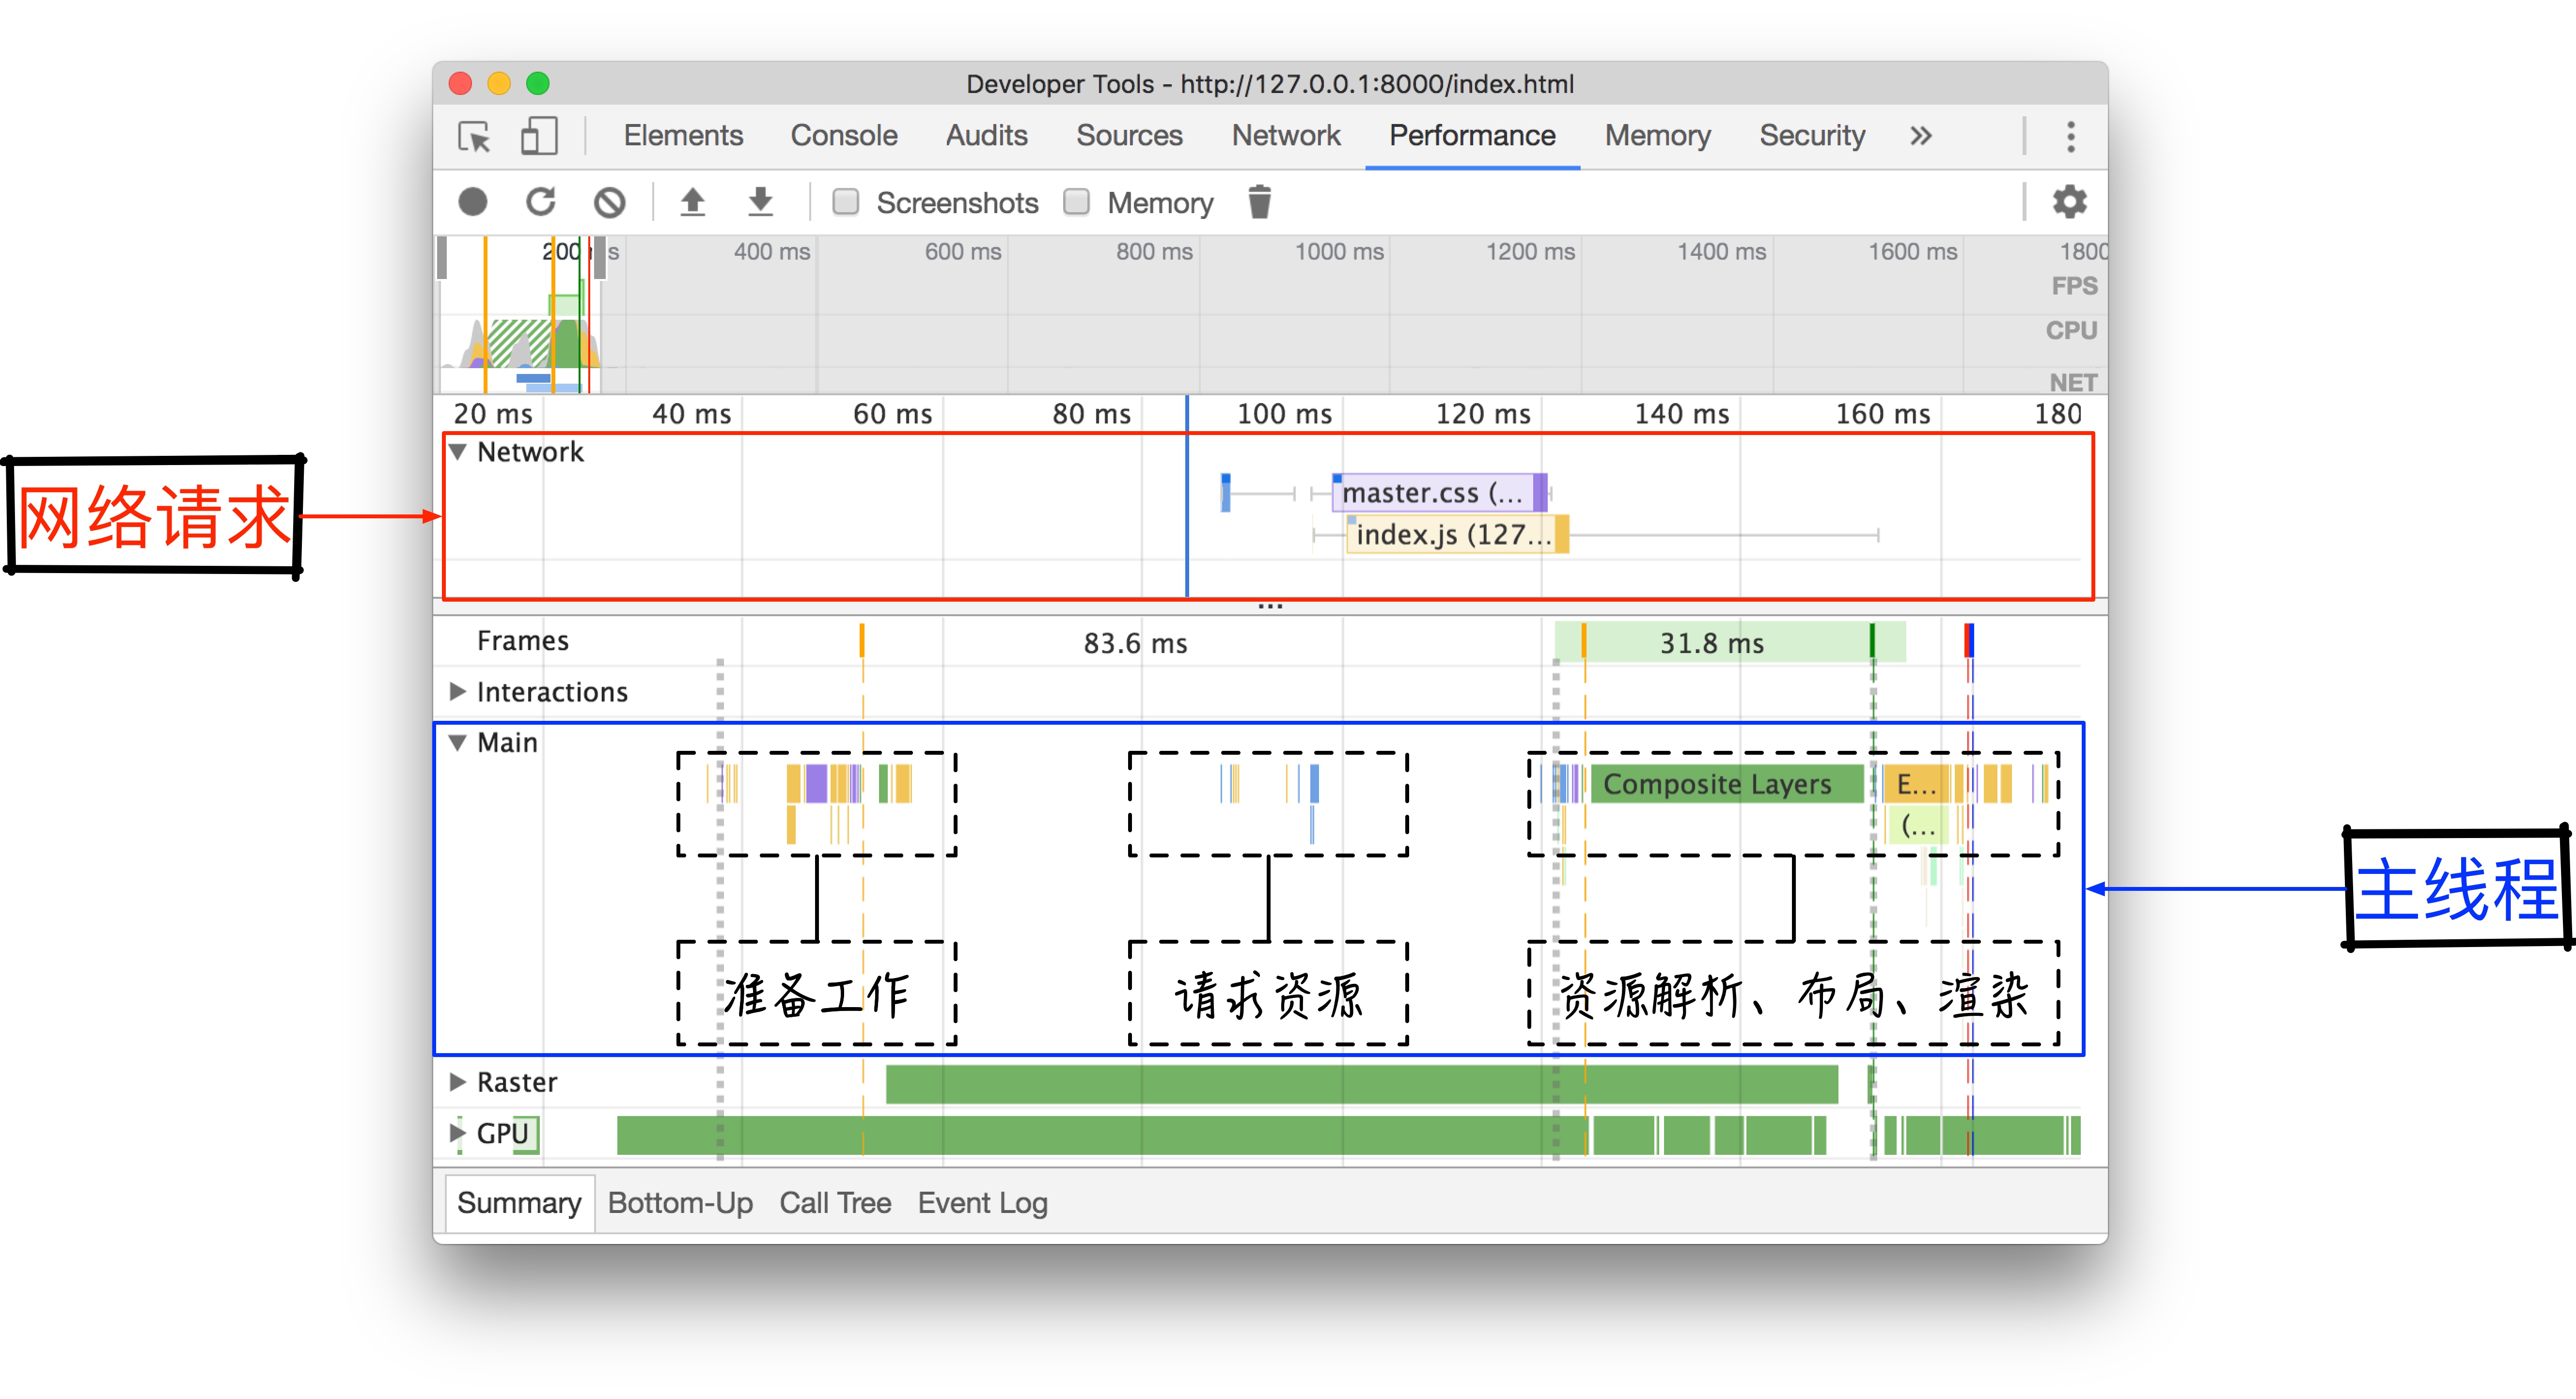Open the DevTools three-dot menu

click(2070, 136)
